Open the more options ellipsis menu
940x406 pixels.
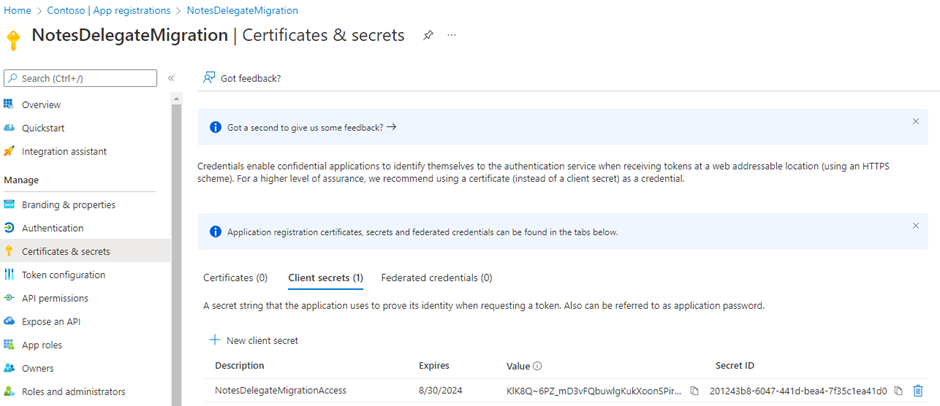(452, 35)
